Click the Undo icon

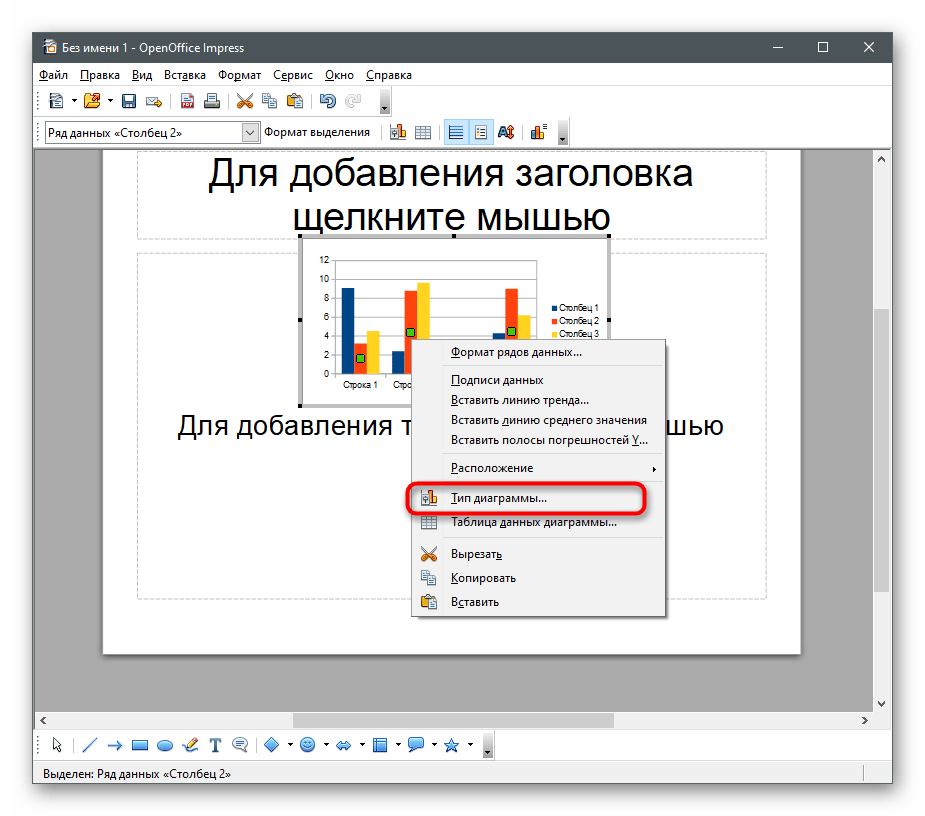click(327, 101)
